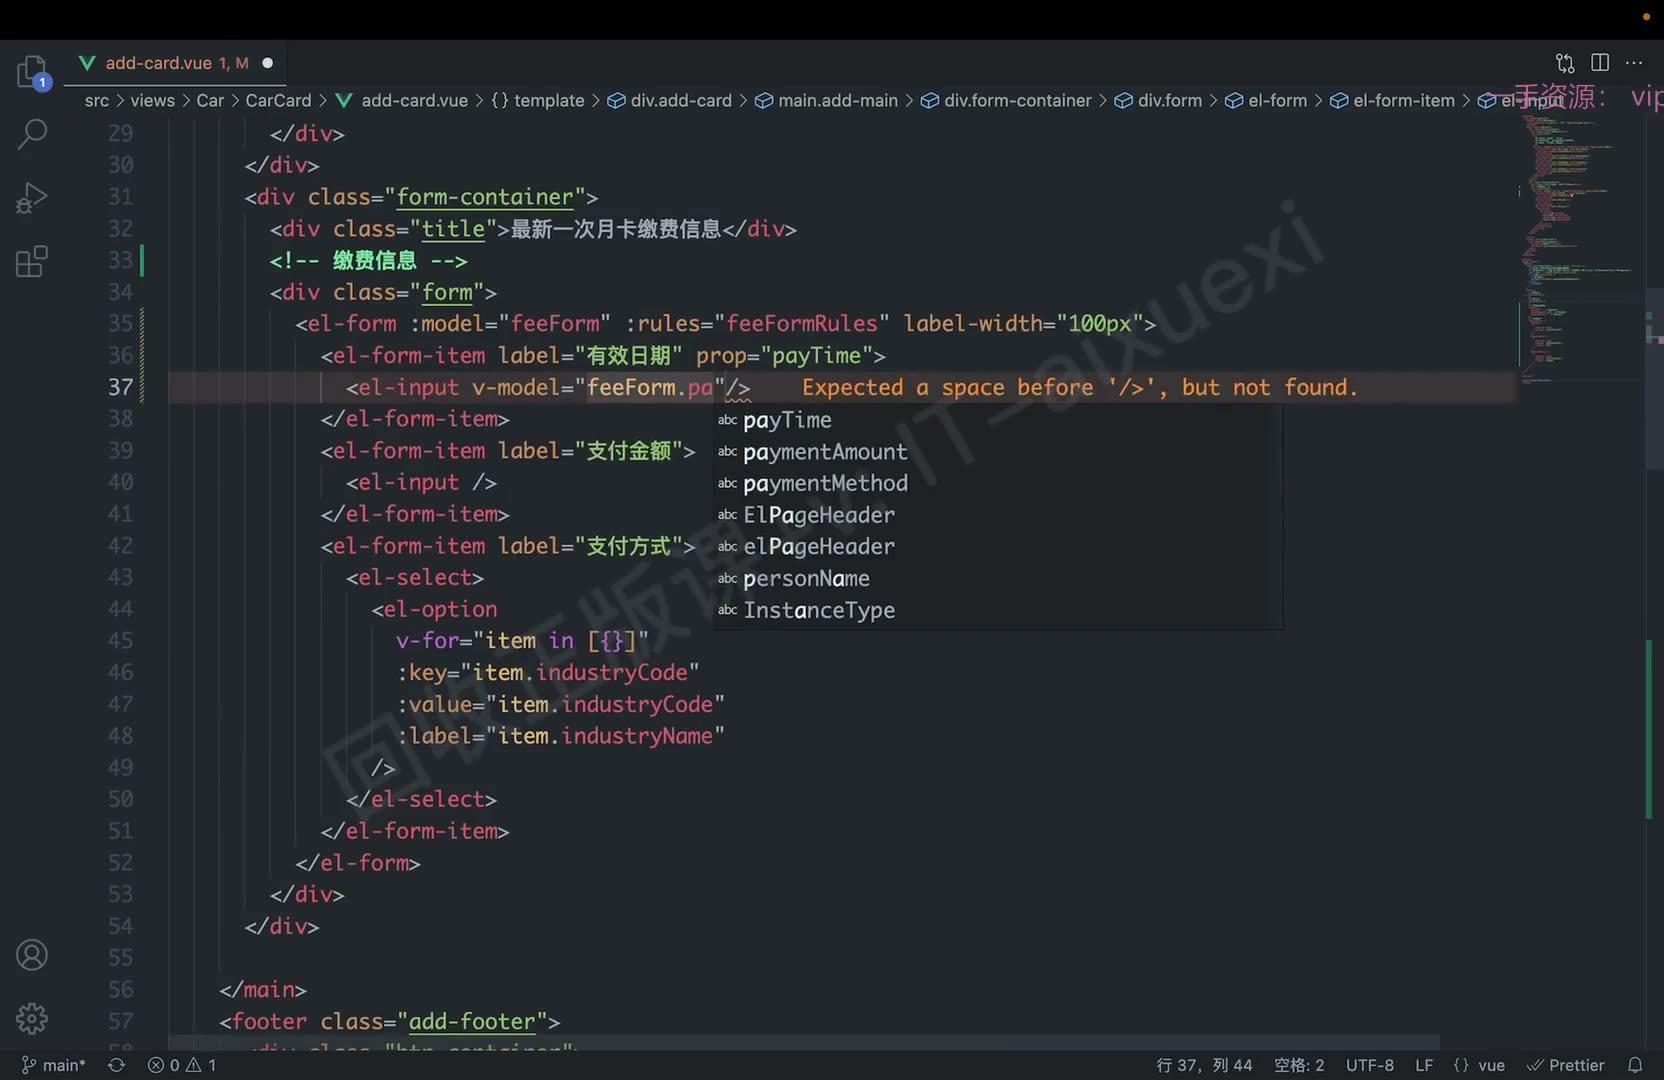This screenshot has height=1080, width=1664.
Task: Click the Prettier status item
Action: pyautogui.click(x=1566, y=1065)
